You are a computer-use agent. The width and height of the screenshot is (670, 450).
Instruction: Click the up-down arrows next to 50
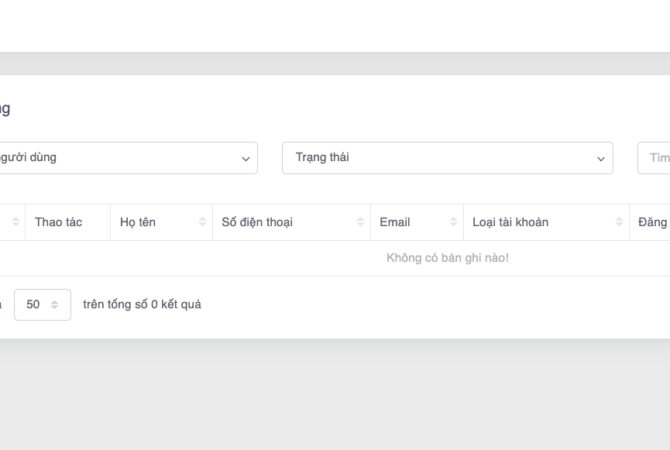(x=57, y=305)
